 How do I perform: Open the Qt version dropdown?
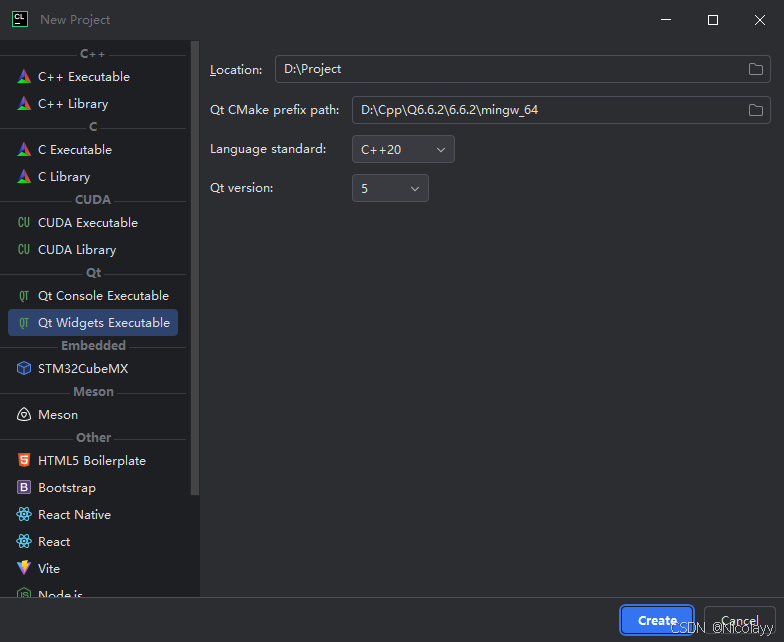coord(390,188)
